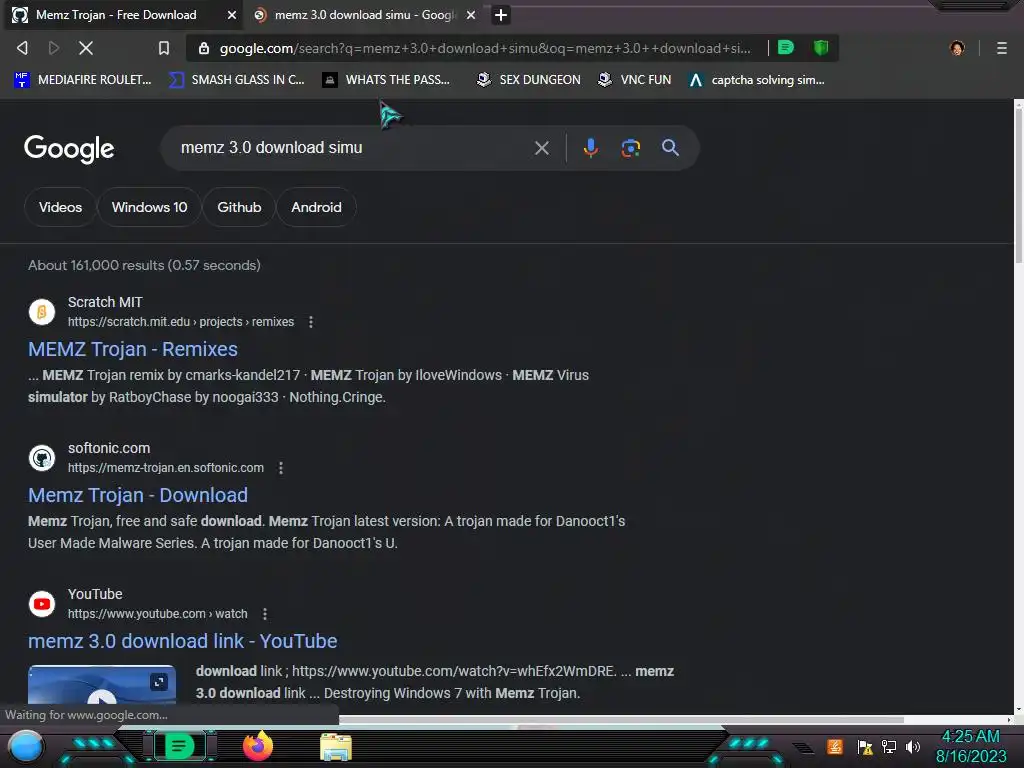Screen dimensions: 1024x768
Task: Click the 'About 161,000 results' text
Action: 144,265
